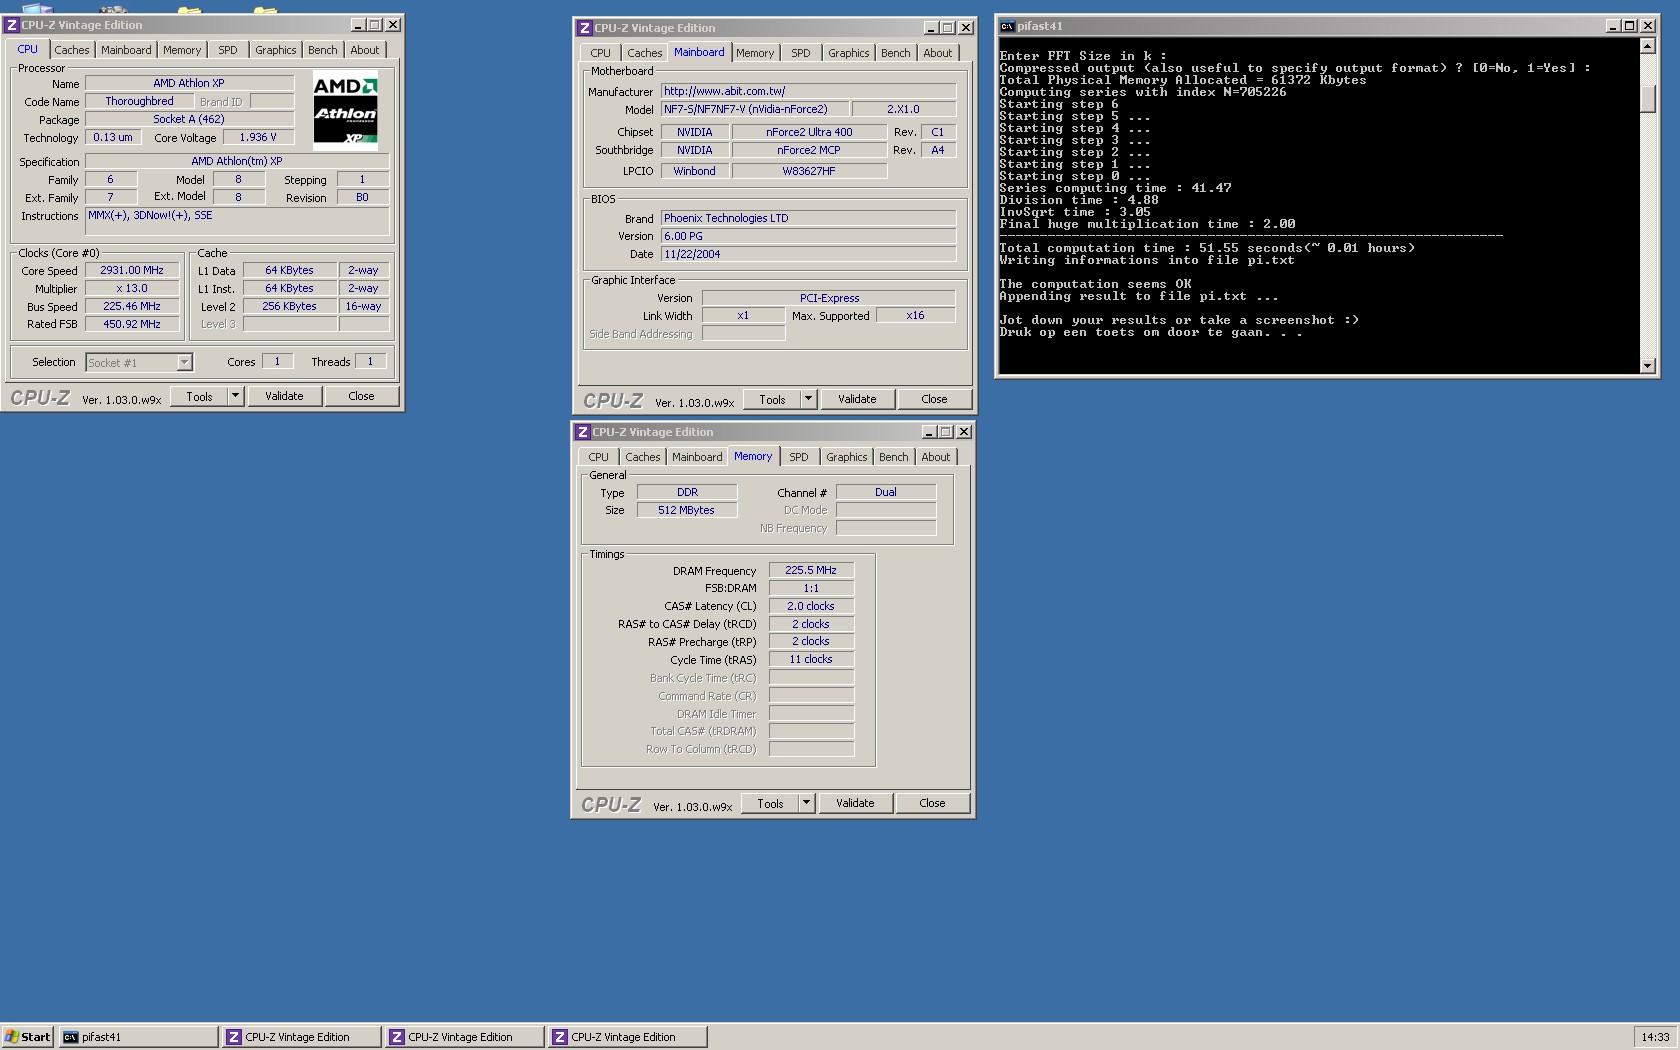Open the Start menu

click(x=28, y=1037)
